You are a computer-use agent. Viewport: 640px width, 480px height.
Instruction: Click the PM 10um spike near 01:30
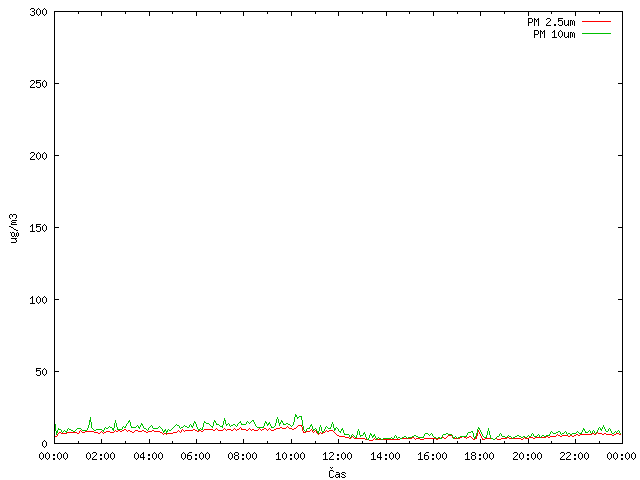point(91,418)
